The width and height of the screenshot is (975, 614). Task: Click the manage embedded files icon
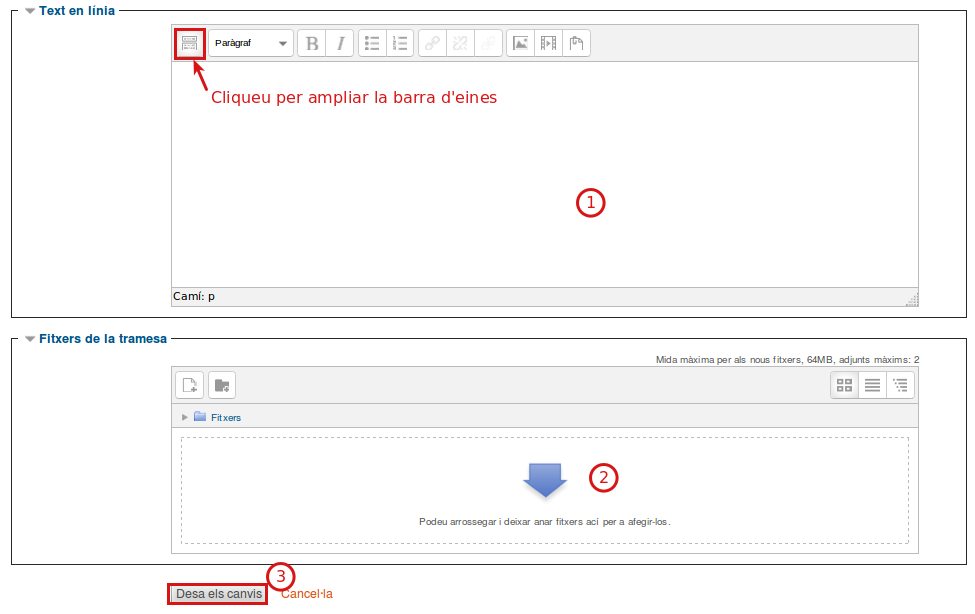click(x=576, y=43)
